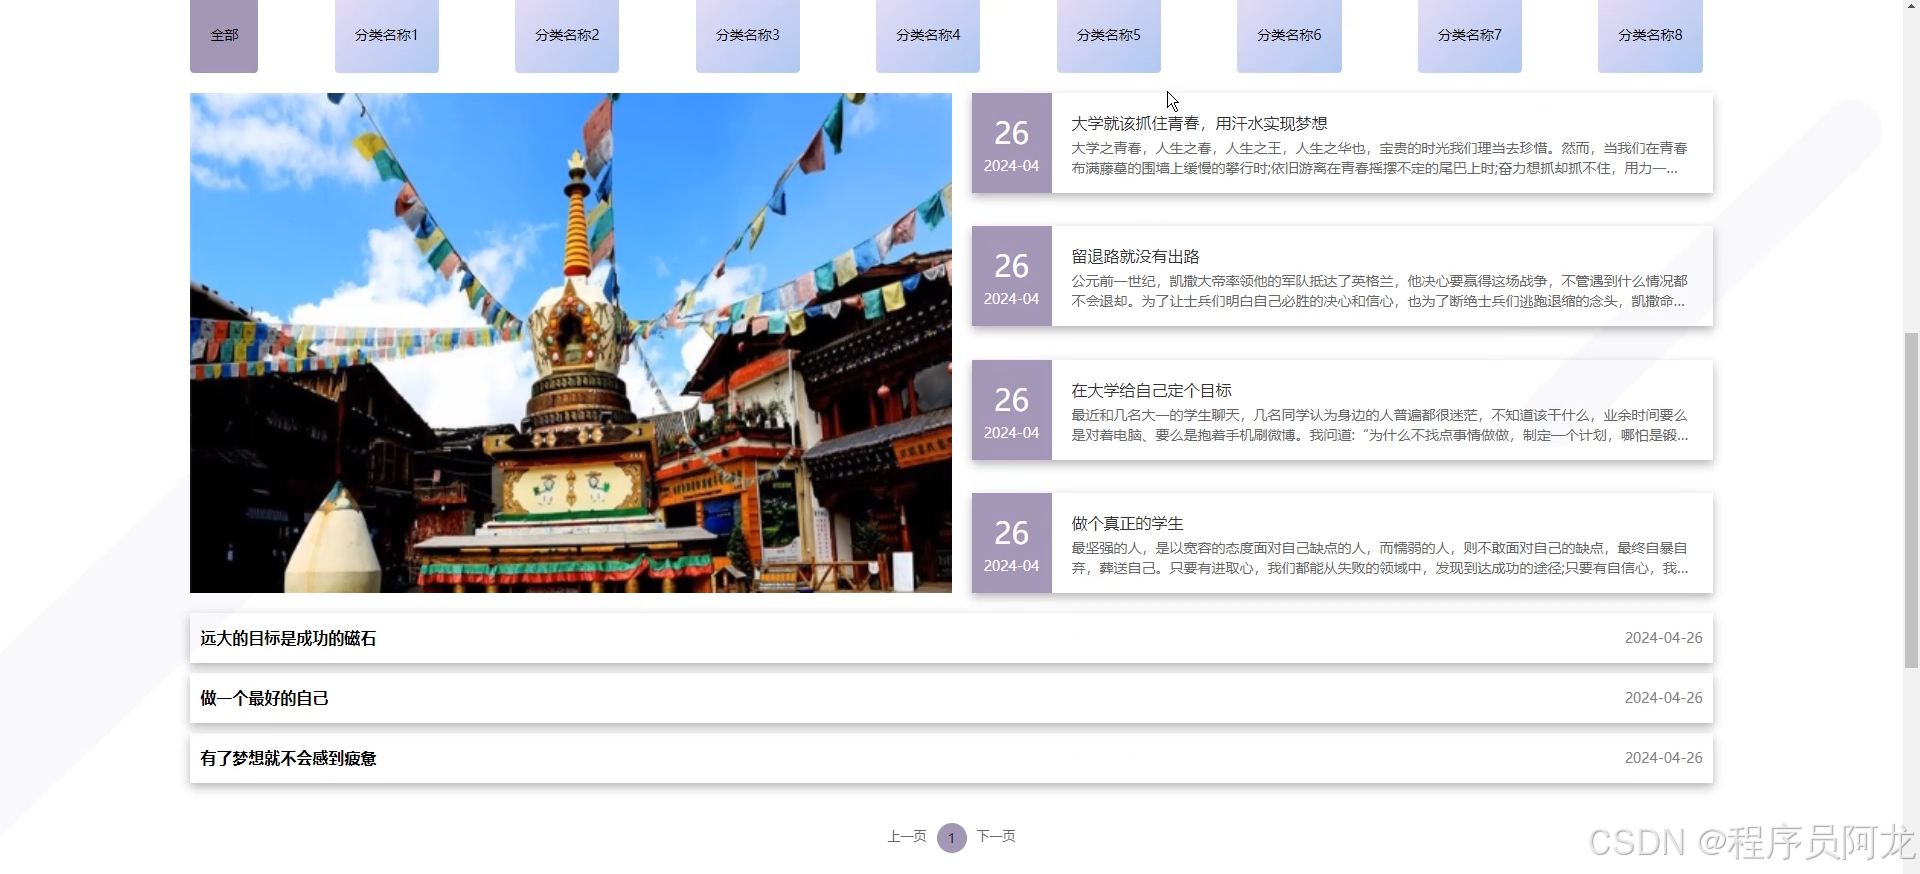The width and height of the screenshot is (1920, 874).
Task: Open article 做个真正的学生
Action: [x=1127, y=523]
